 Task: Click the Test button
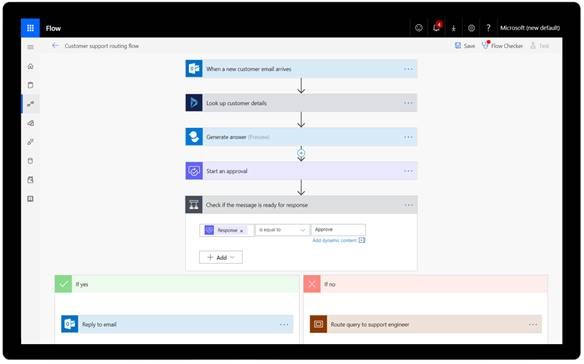point(540,45)
